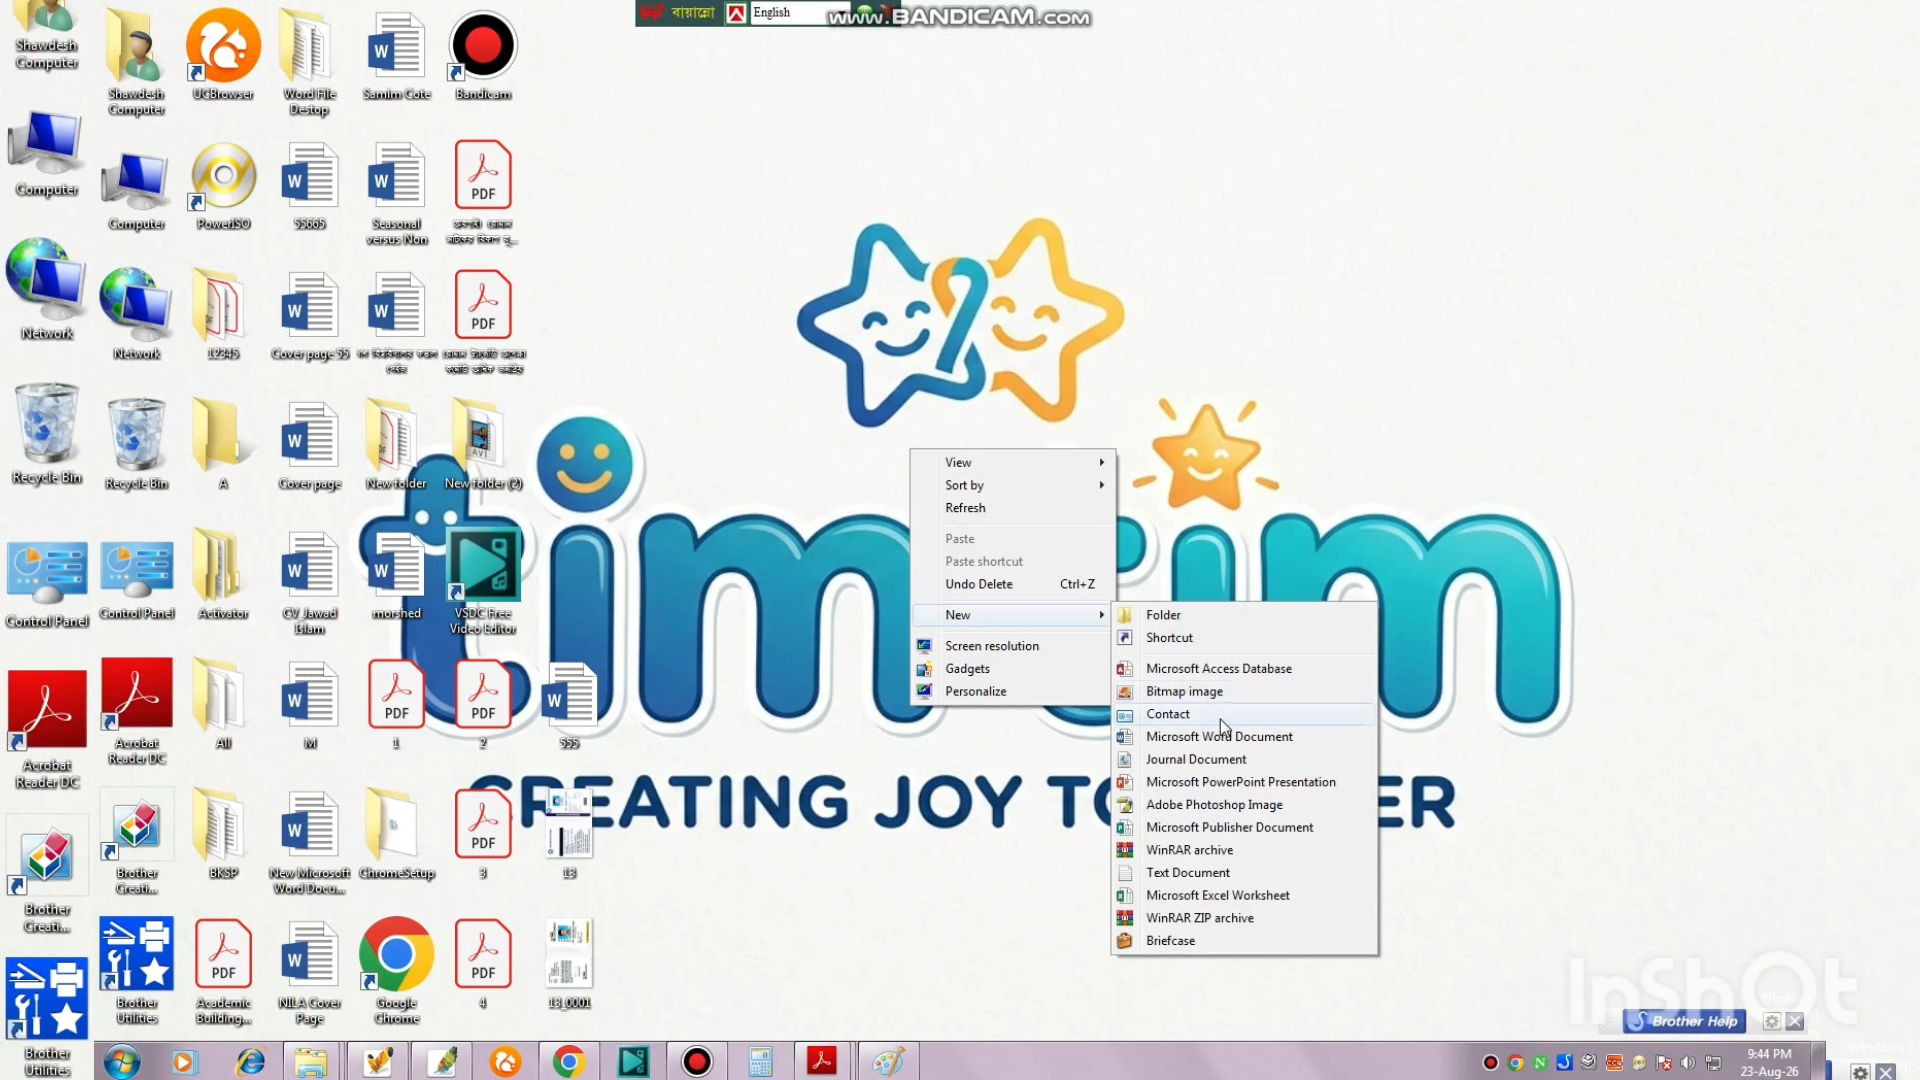Create a new Journal Document
1920x1080 pixels.
click(1245, 760)
